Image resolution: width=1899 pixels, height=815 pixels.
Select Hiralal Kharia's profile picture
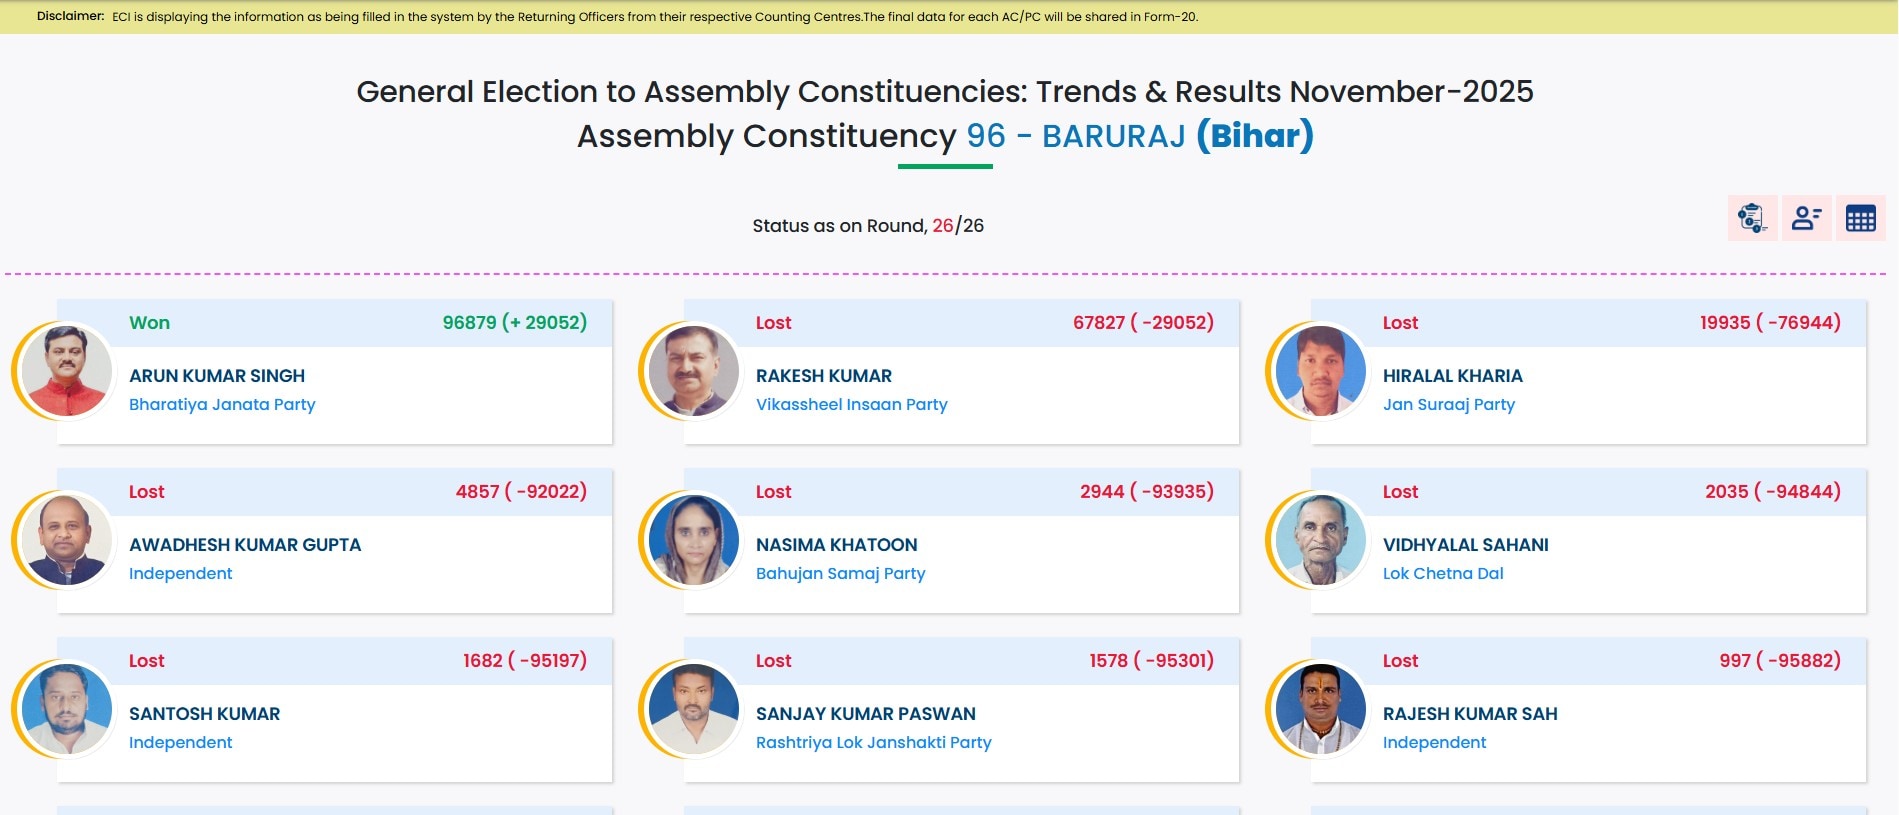tap(1321, 371)
